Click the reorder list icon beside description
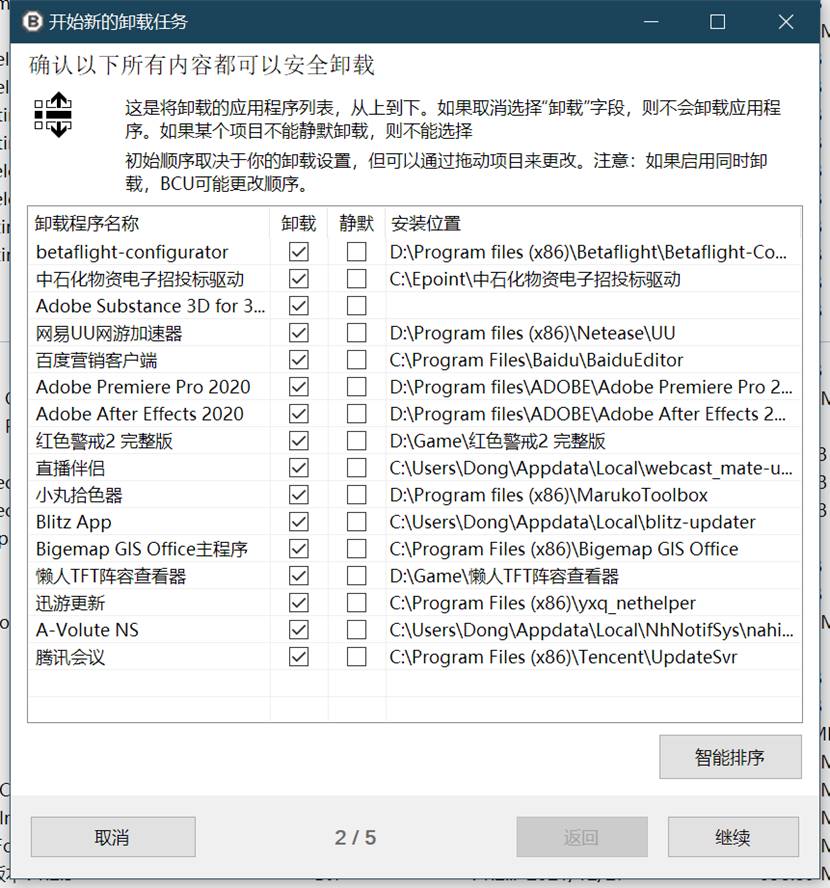The height and width of the screenshot is (888, 830). [53, 115]
